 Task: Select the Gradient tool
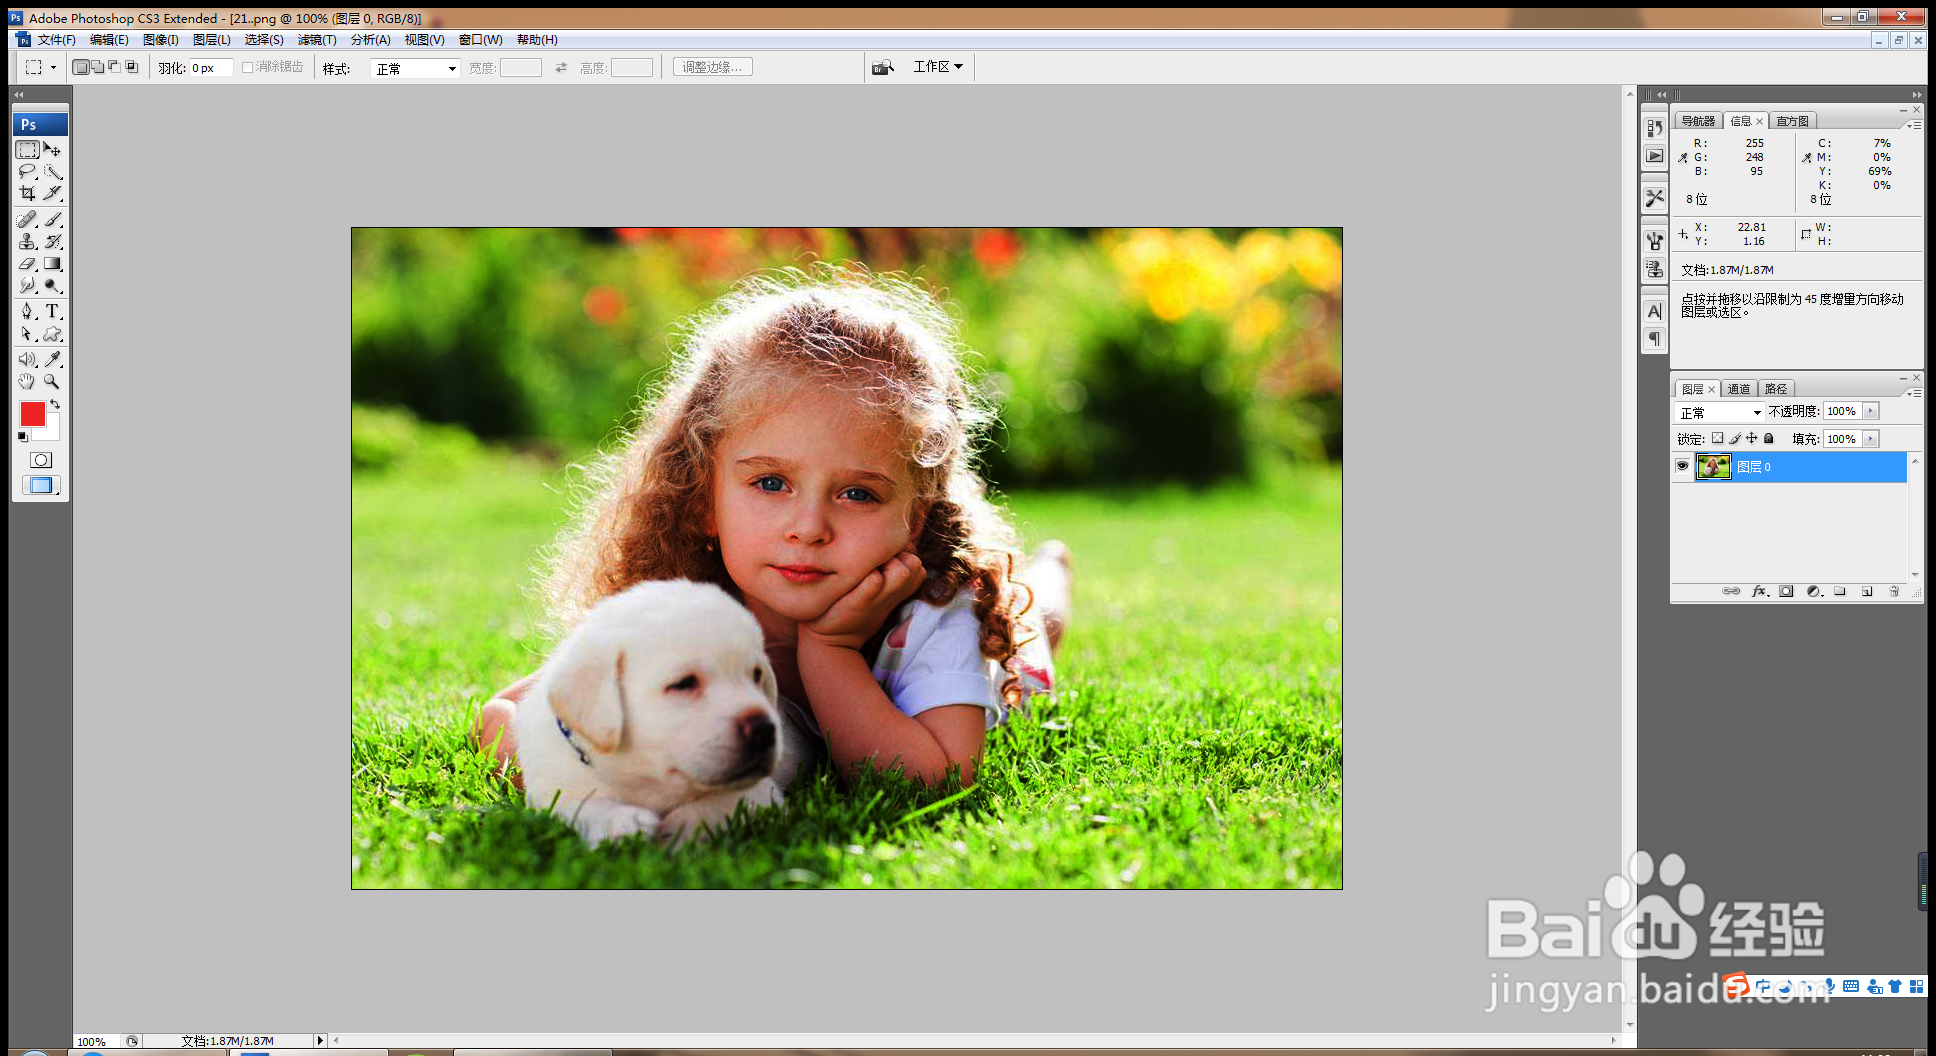pyautogui.click(x=53, y=264)
